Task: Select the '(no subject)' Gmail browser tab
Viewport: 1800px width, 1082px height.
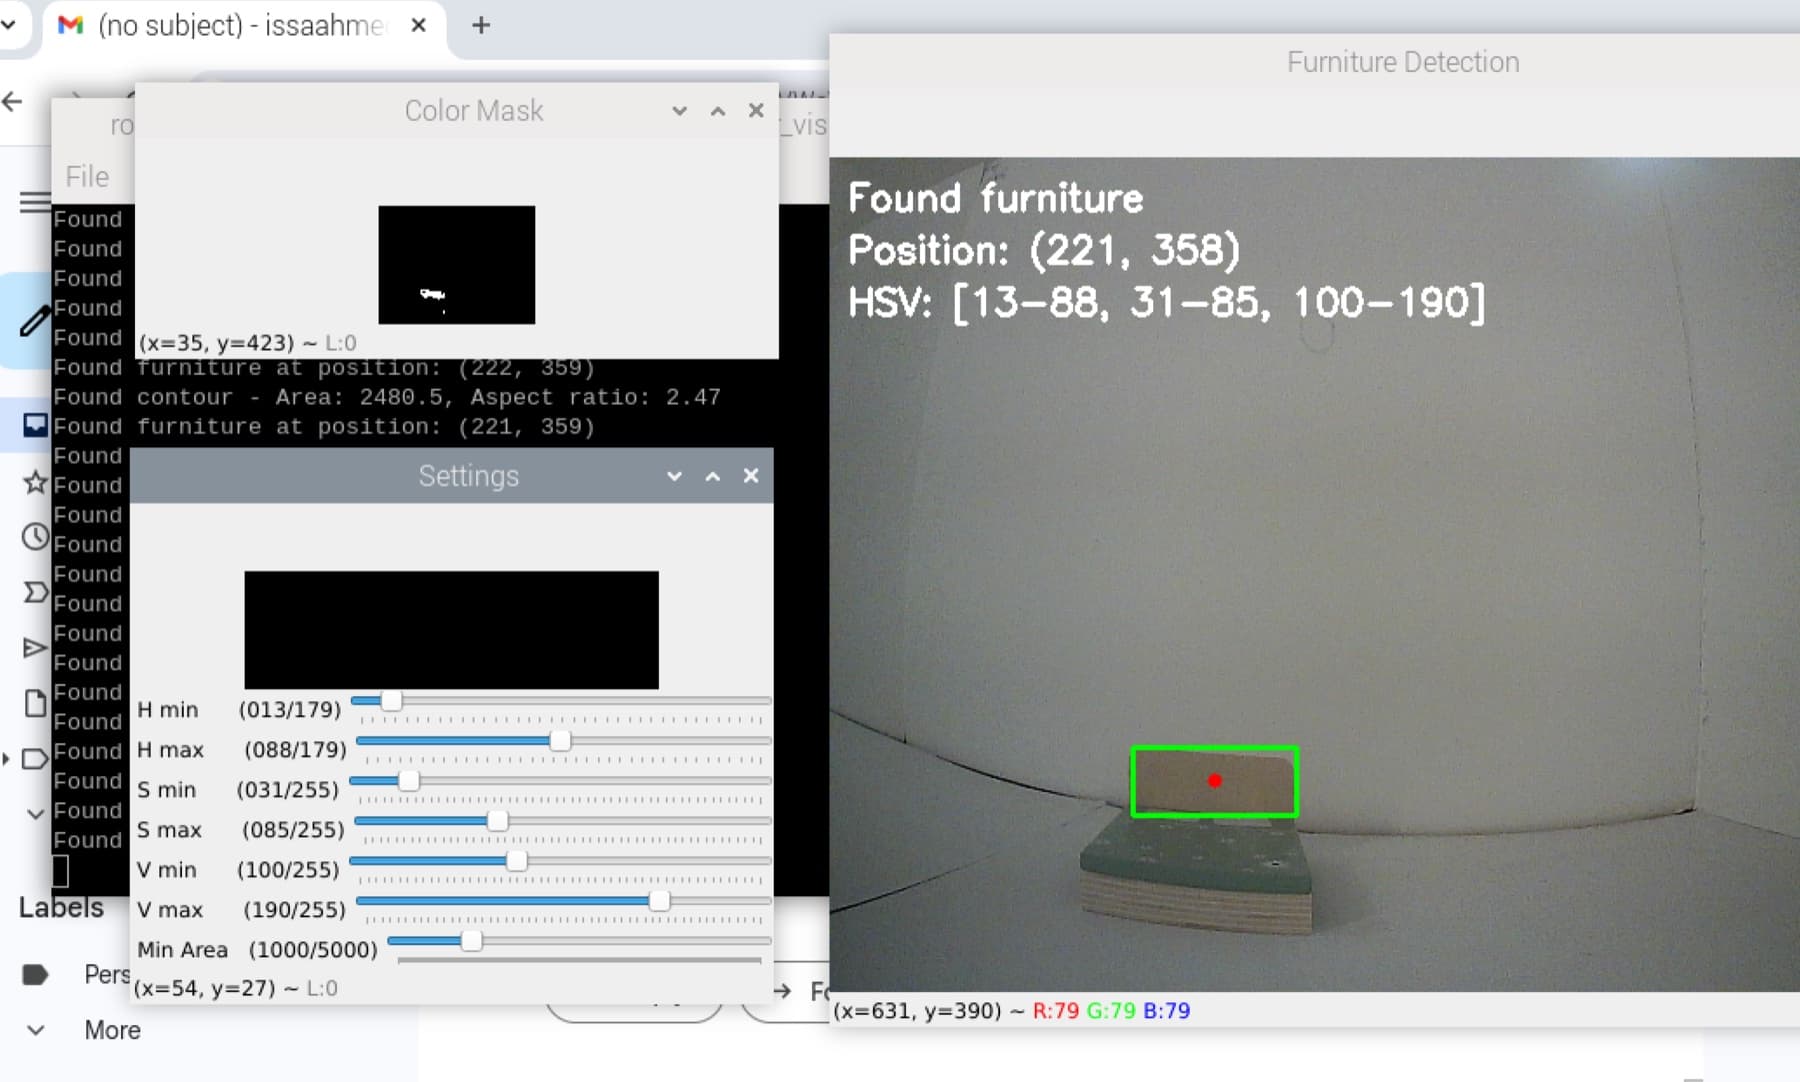Action: tap(243, 25)
